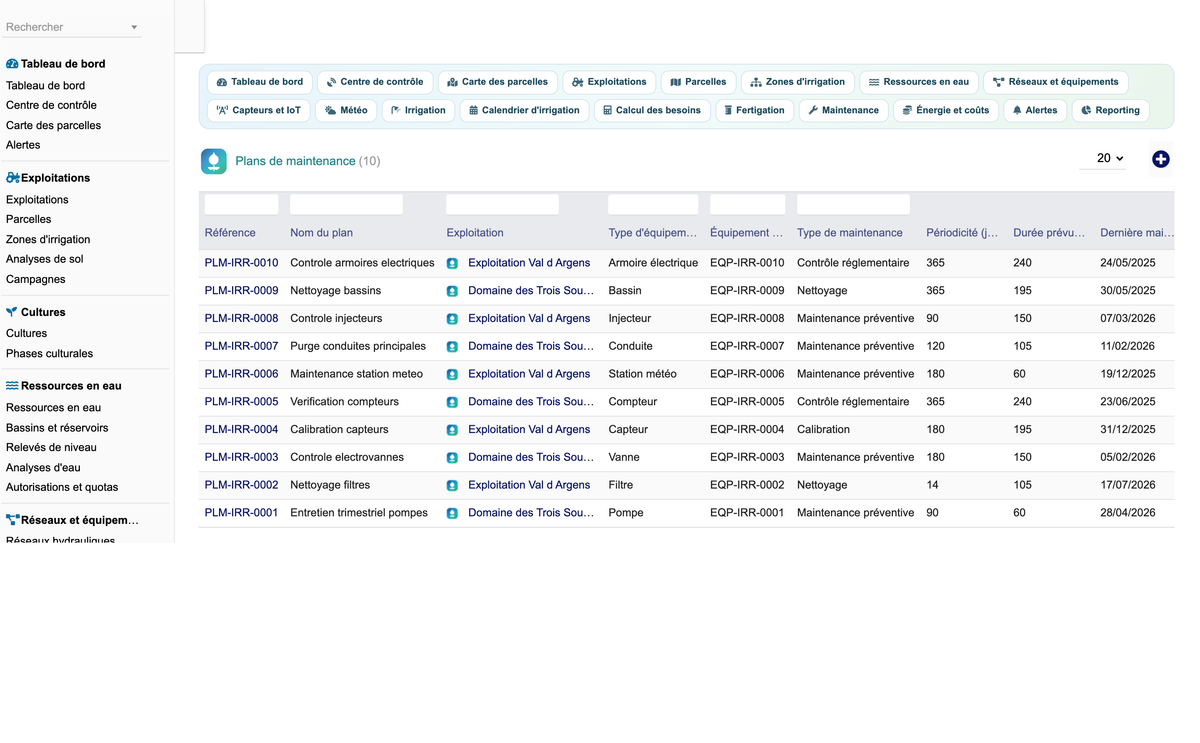1200x743 pixels.
Task: Open the Irrigation navigation button
Action: 418,110
